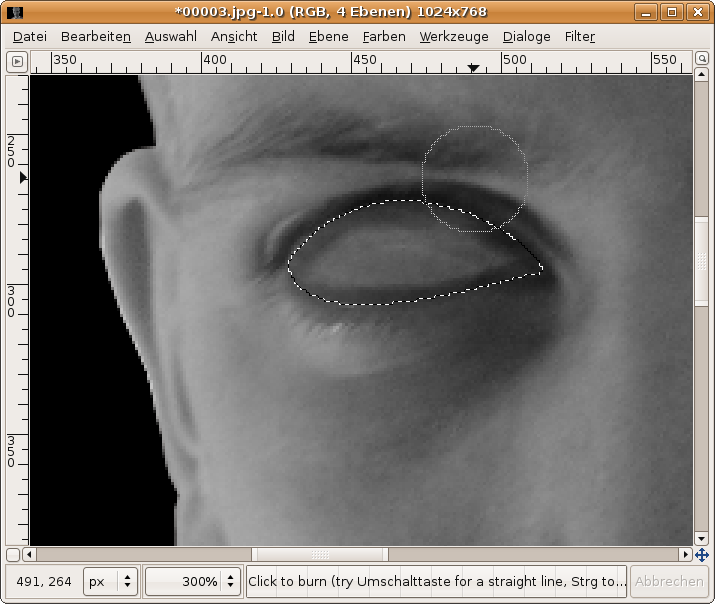Click the horizontal scrollbar thumb
Image resolution: width=715 pixels, height=604 pixels.
(x=320, y=554)
